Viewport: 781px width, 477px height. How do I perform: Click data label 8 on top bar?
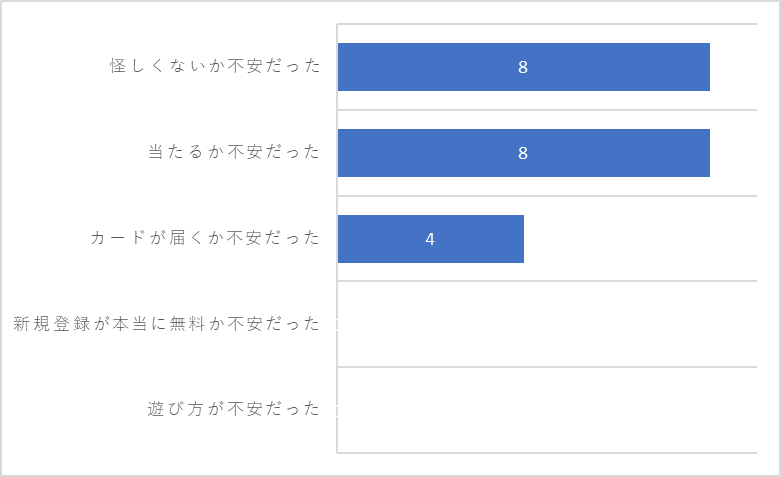[522, 67]
